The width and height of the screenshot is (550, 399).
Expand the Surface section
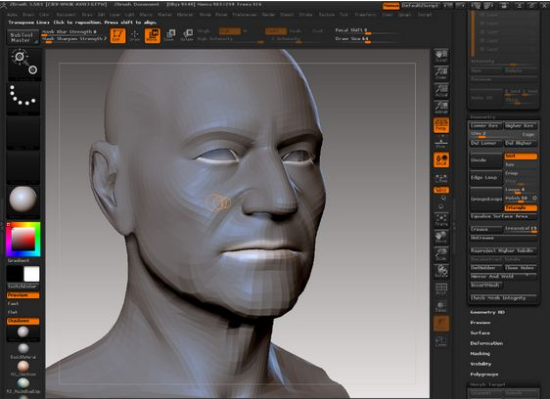tap(480, 333)
